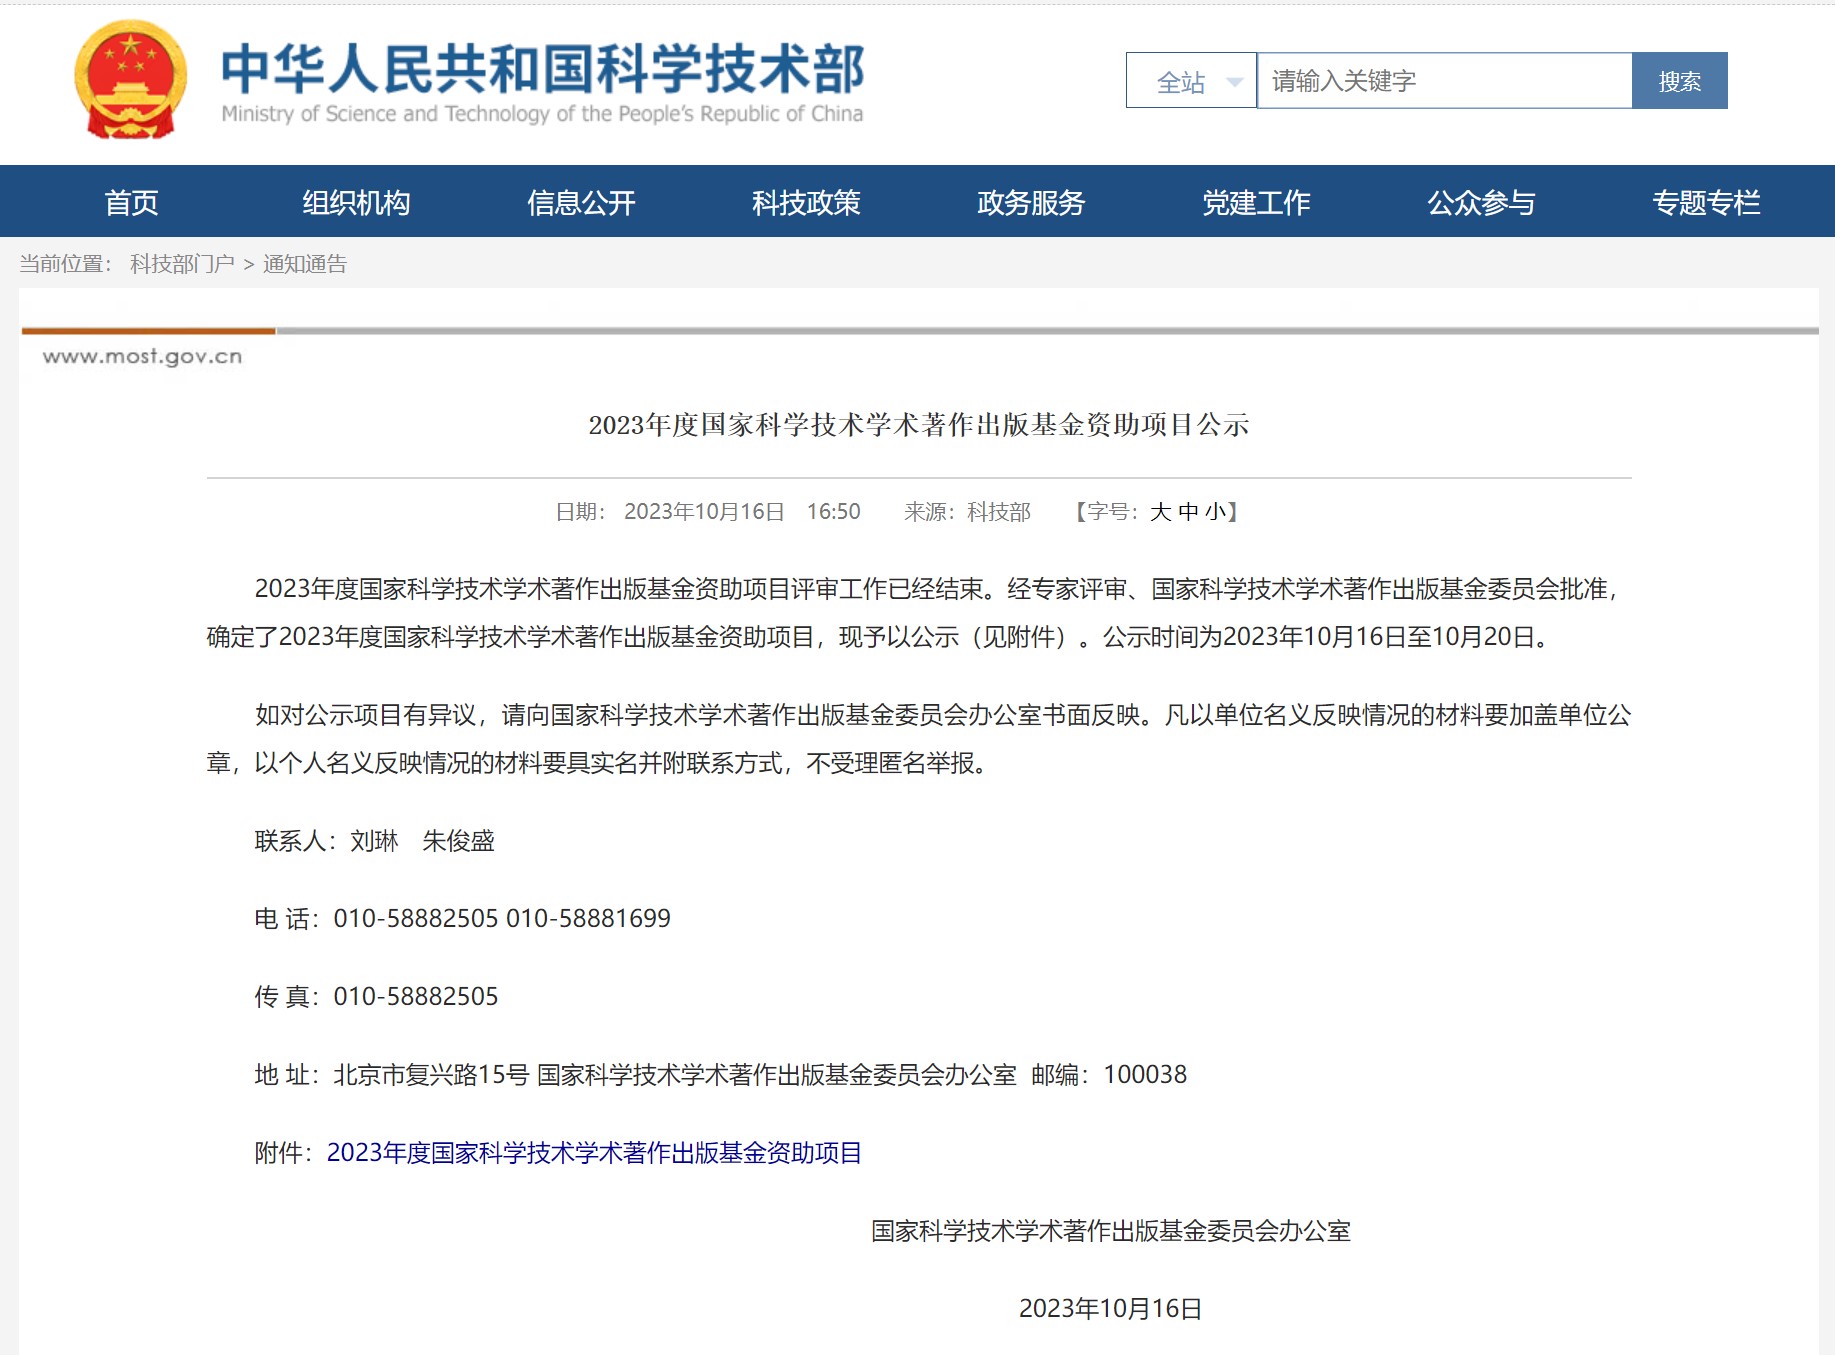This screenshot has width=1835, height=1355.
Task: Click 政务服务 in the main menu
Action: [1031, 202]
